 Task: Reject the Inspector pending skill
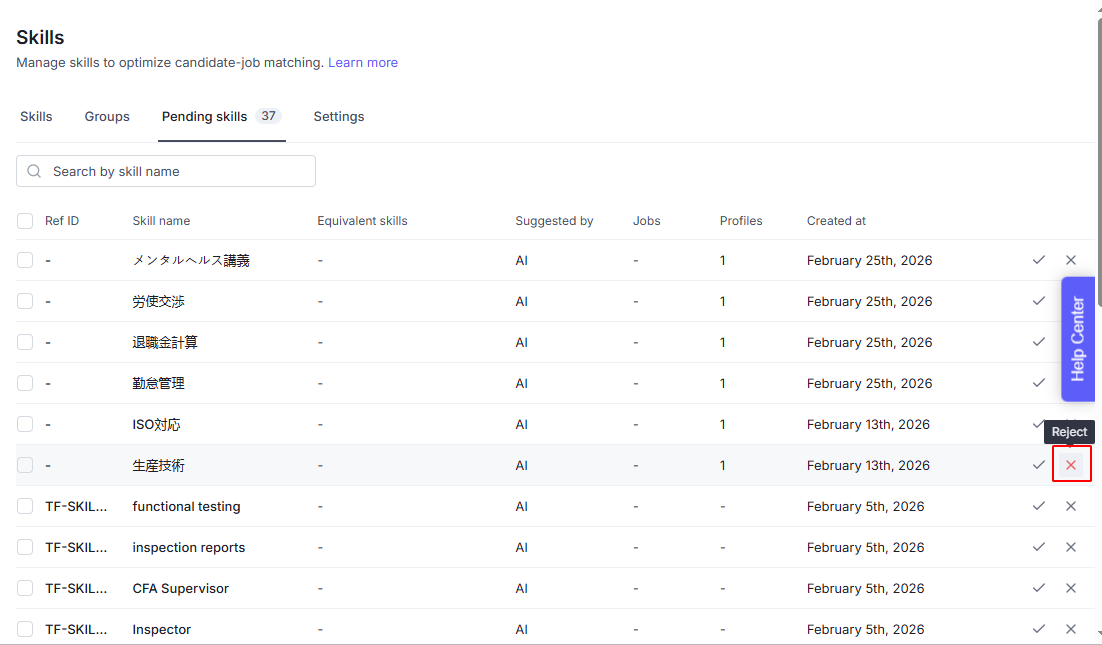tap(1071, 629)
